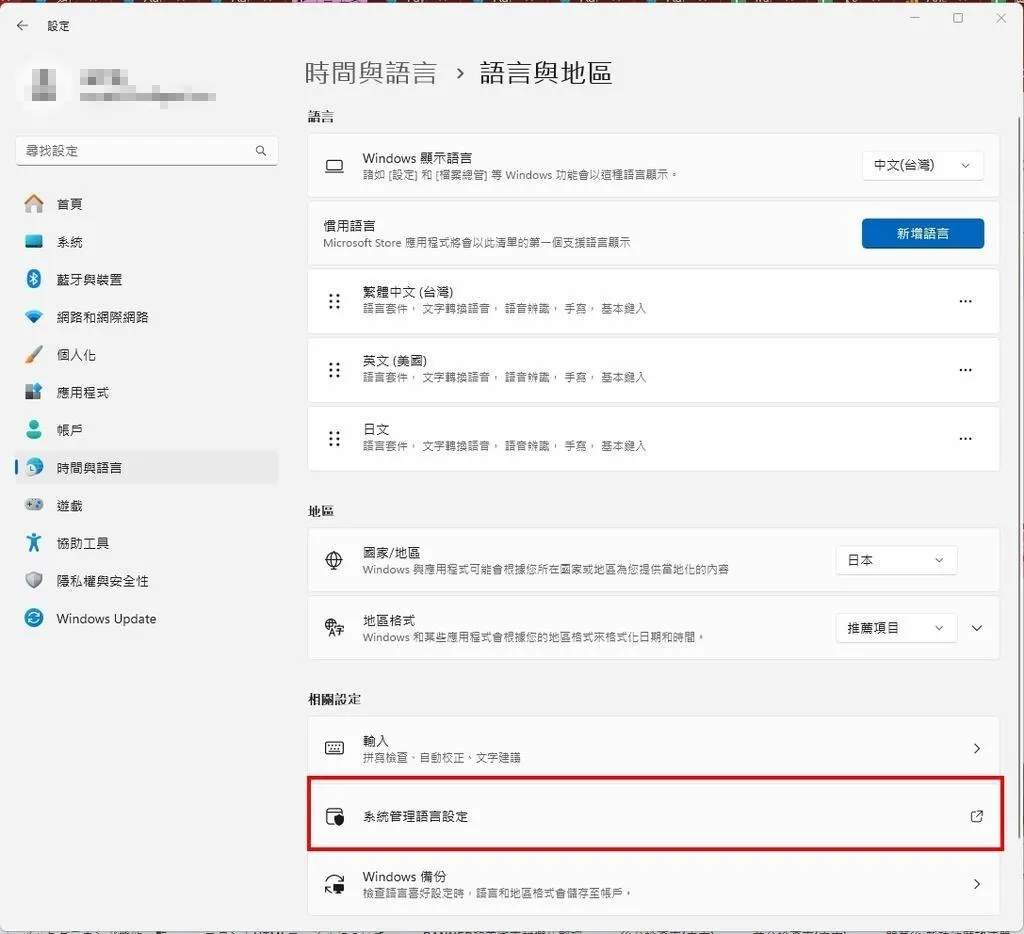Expand the Windows 備份 chevron

976,884
